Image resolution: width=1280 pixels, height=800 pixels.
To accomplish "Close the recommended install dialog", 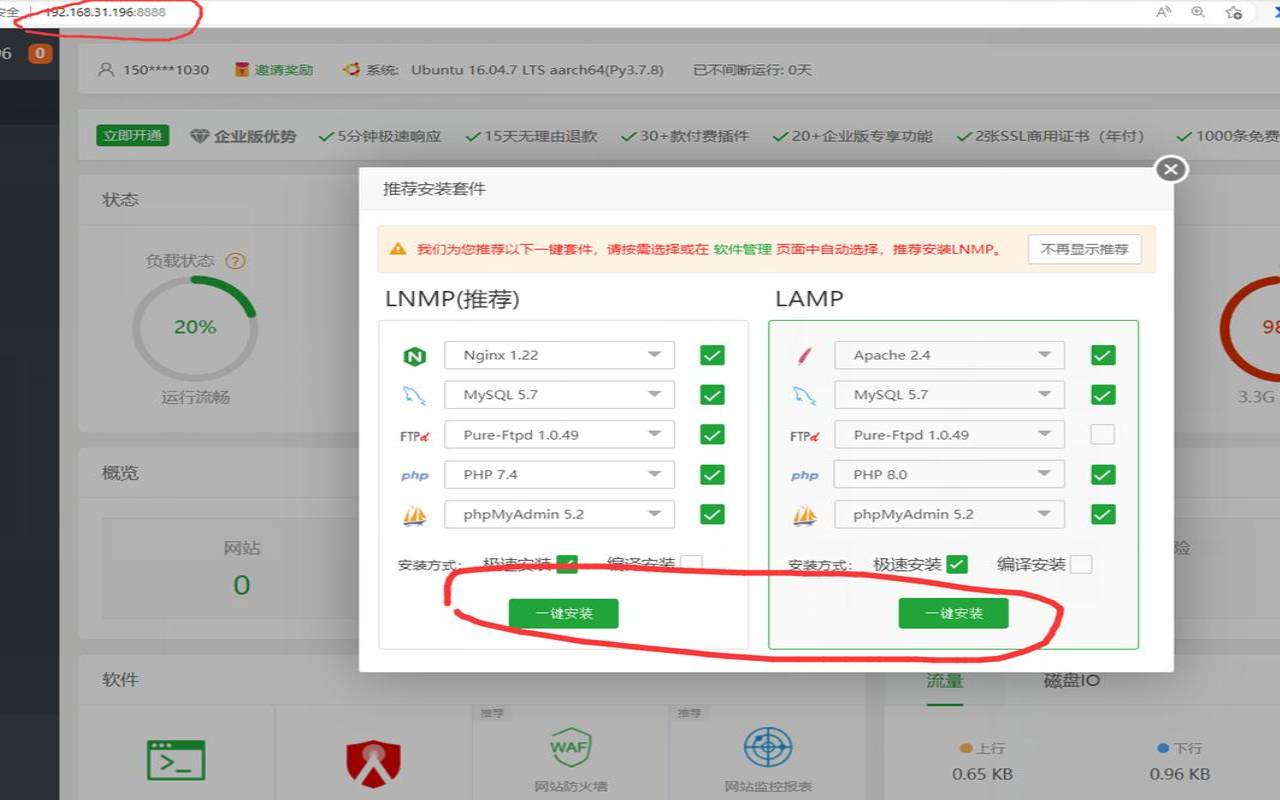I will pos(1171,170).
